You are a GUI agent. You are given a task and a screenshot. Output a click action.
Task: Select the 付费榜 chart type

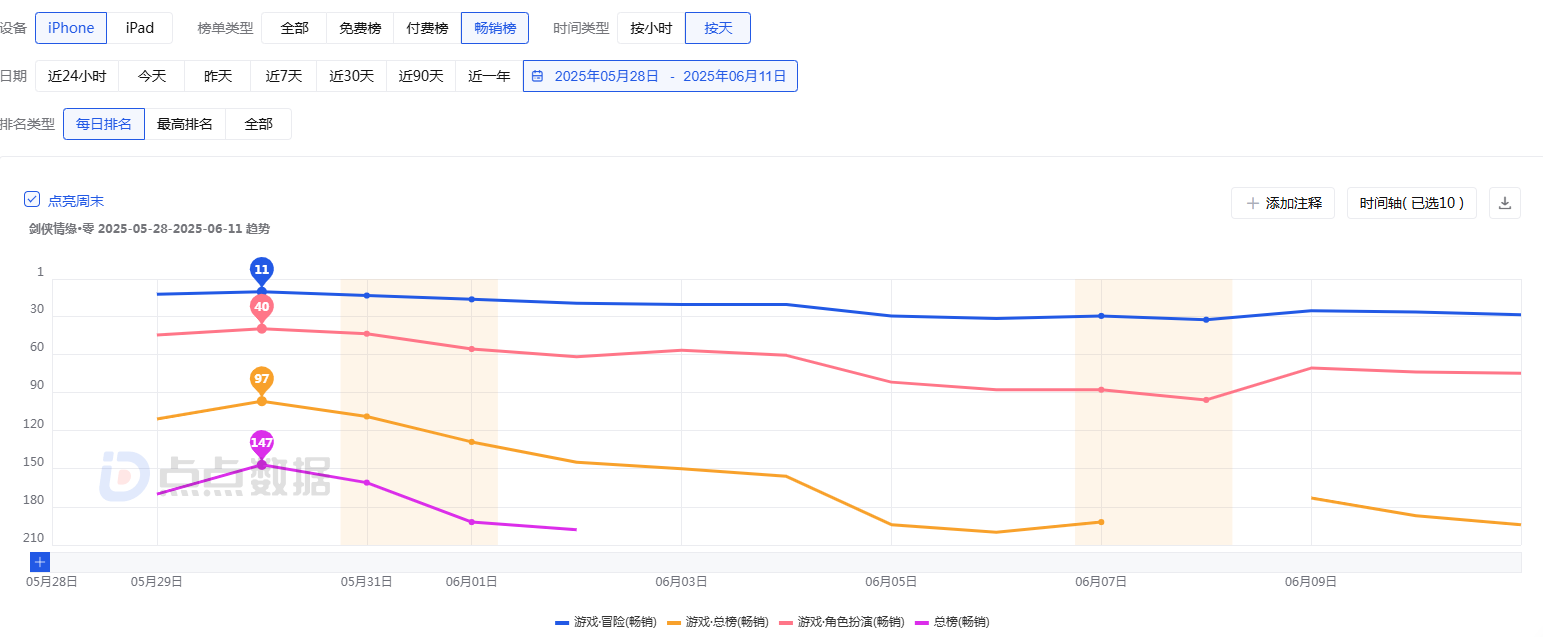(427, 28)
